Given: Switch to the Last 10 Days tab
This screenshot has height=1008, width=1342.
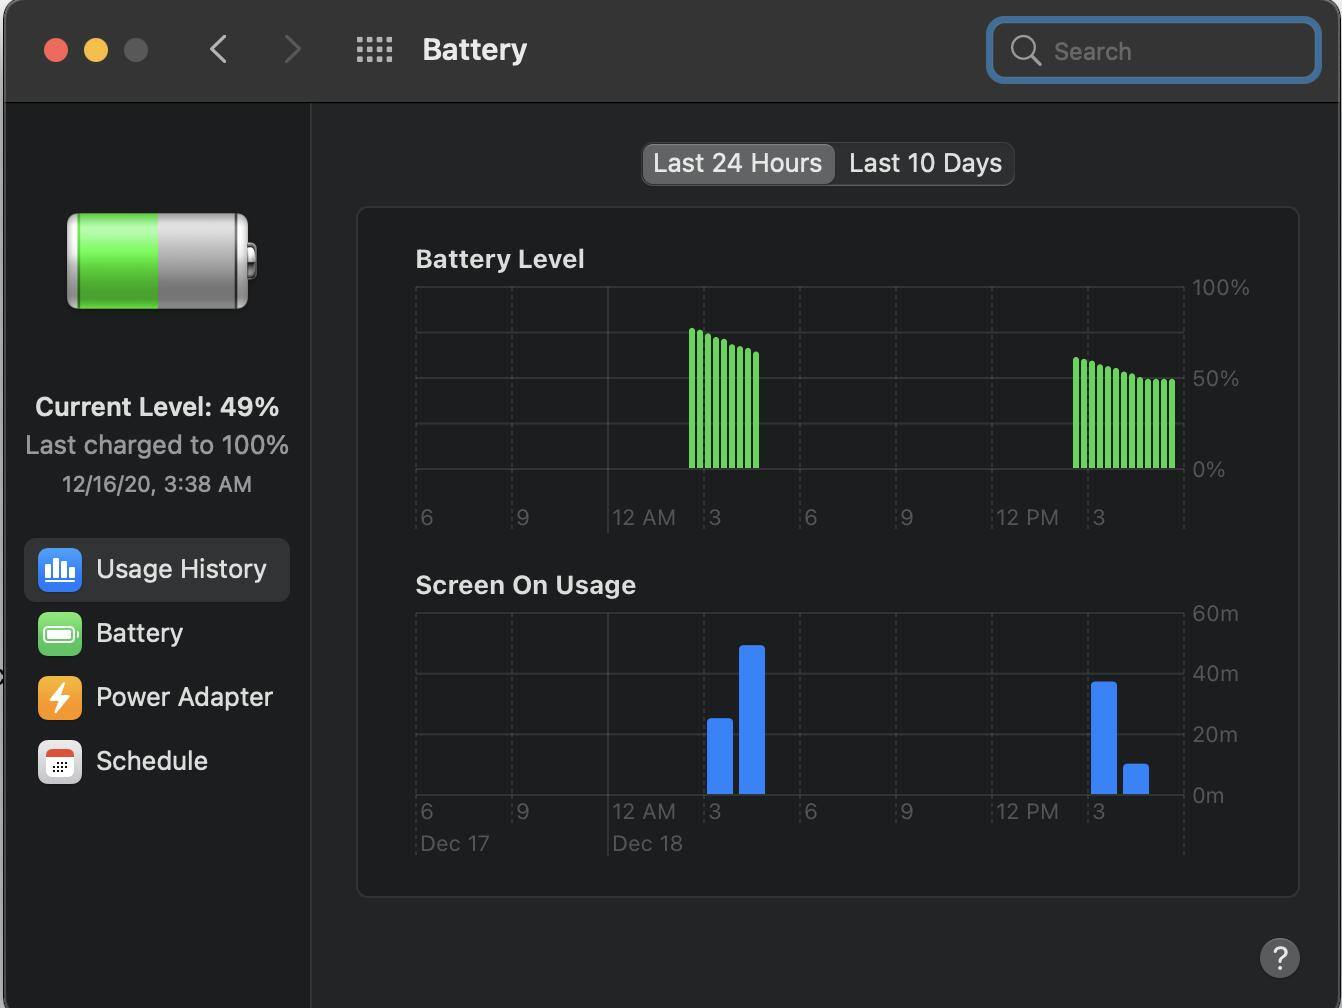Looking at the screenshot, I should [925, 163].
